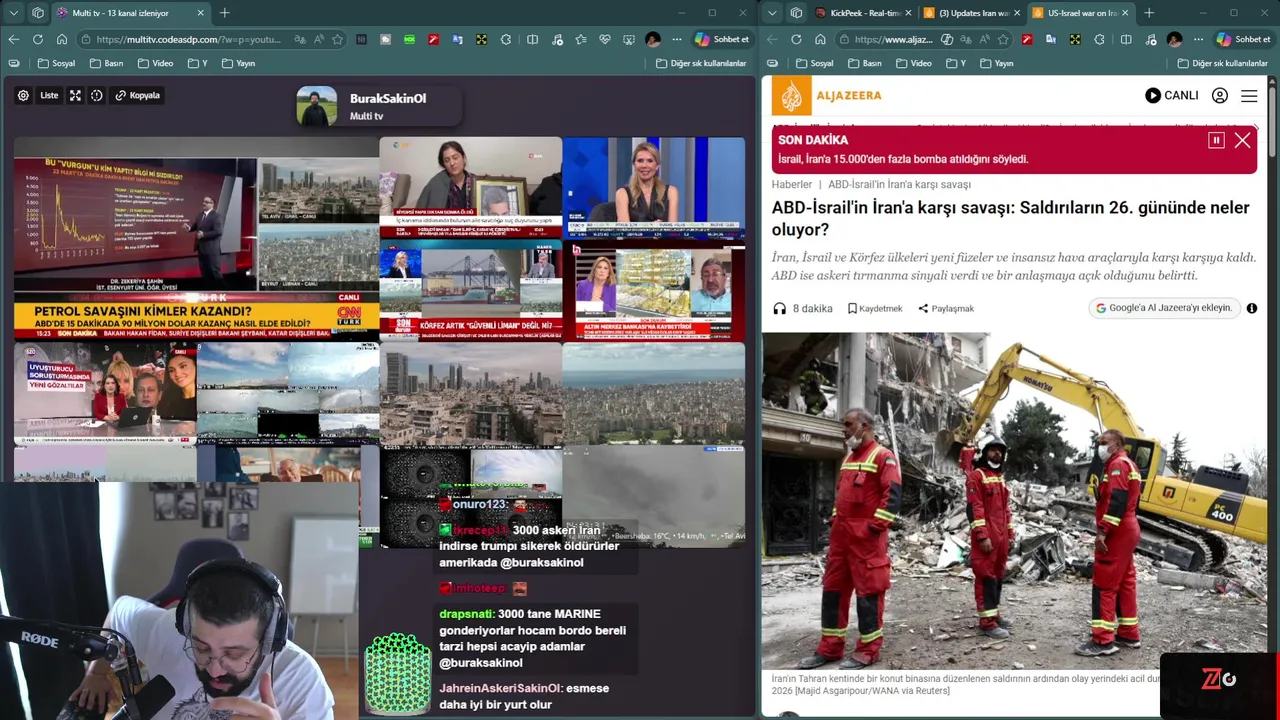Image resolution: width=1280 pixels, height=720 pixels.
Task: Open profile avatar in left browser window
Action: coord(653,39)
